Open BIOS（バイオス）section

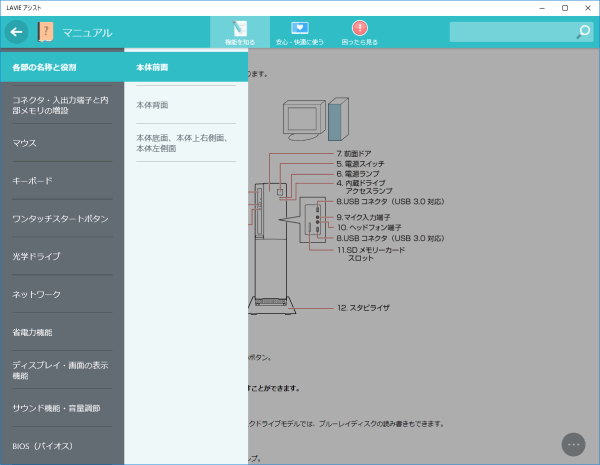[x=62, y=446]
